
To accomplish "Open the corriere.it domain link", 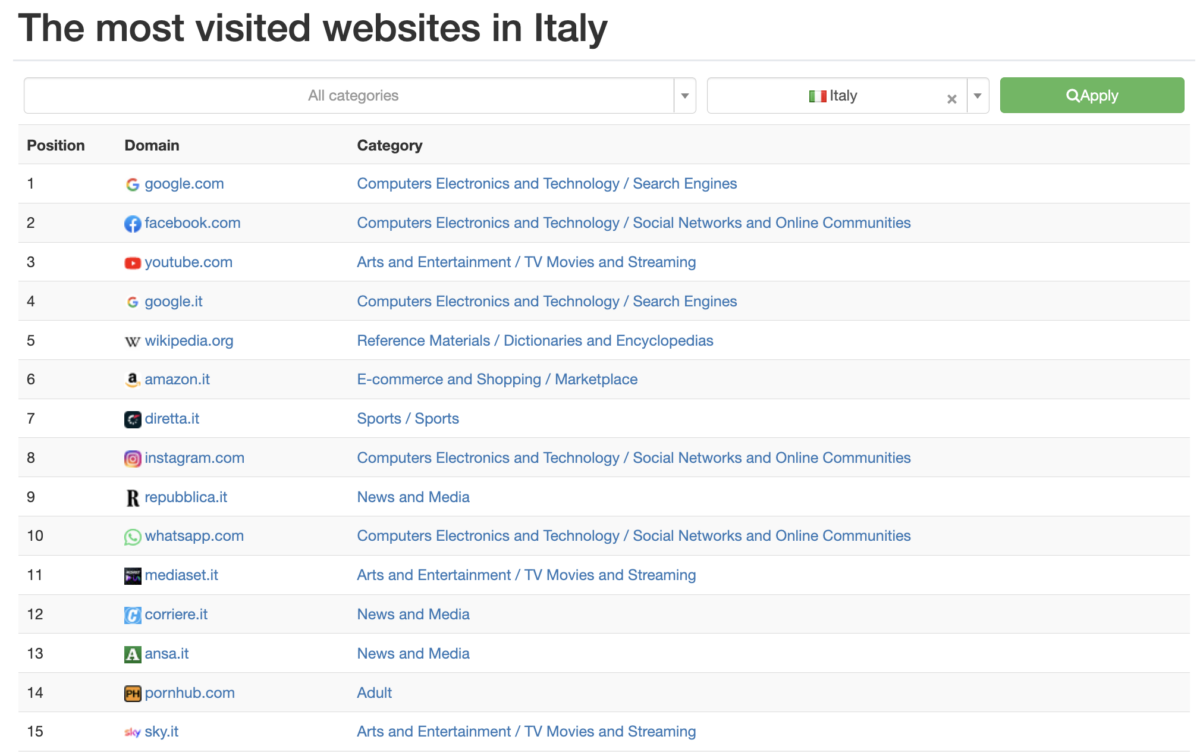I will pos(176,615).
